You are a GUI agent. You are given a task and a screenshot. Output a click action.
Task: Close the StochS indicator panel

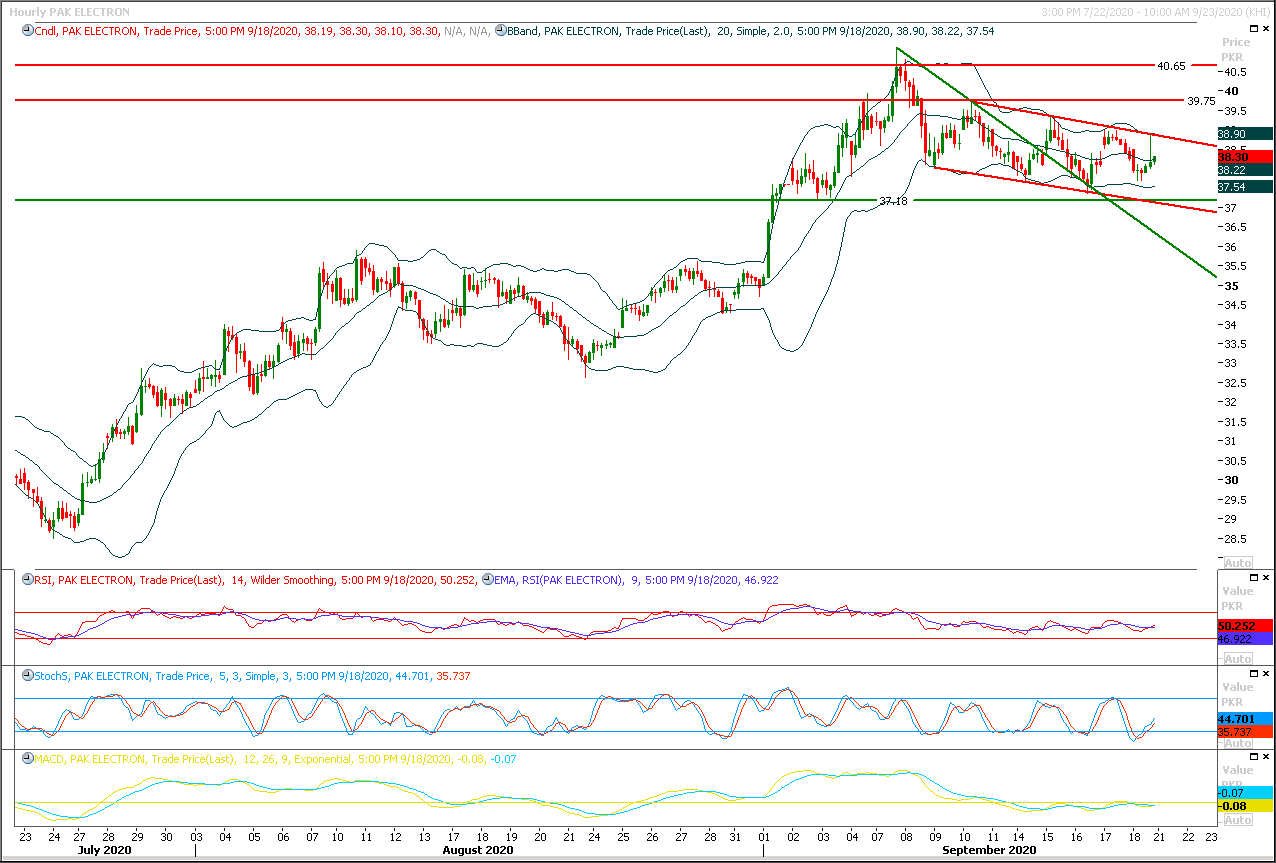tap(1265, 673)
